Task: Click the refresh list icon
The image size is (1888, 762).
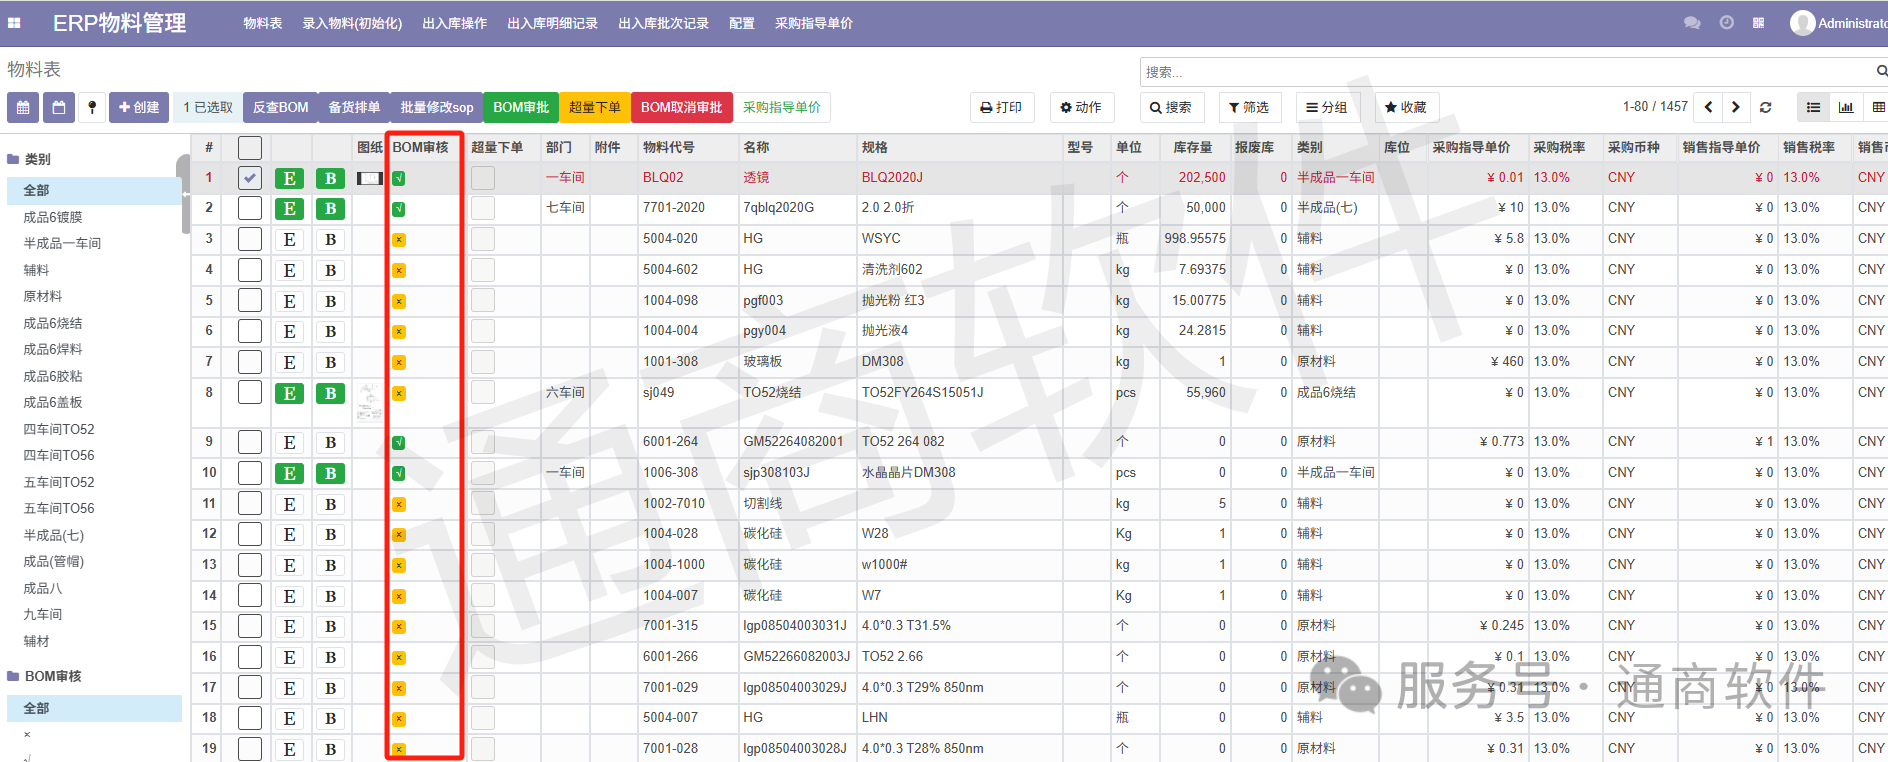Action: point(1766,107)
